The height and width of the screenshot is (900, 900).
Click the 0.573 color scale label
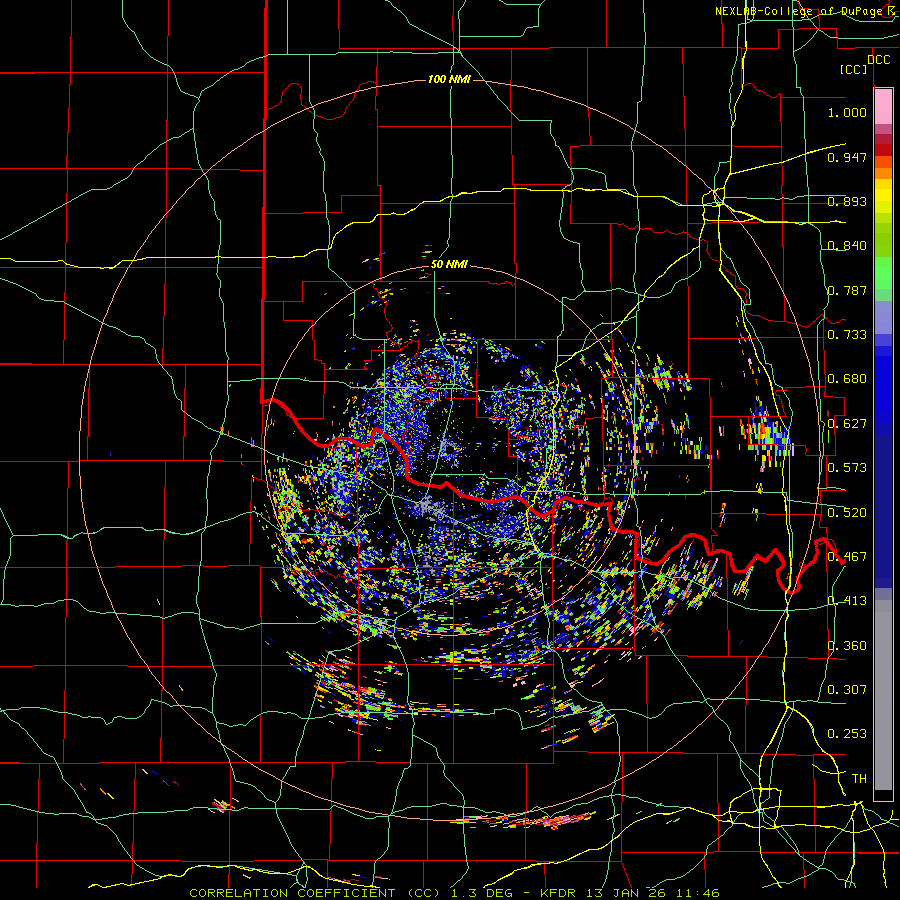click(847, 468)
